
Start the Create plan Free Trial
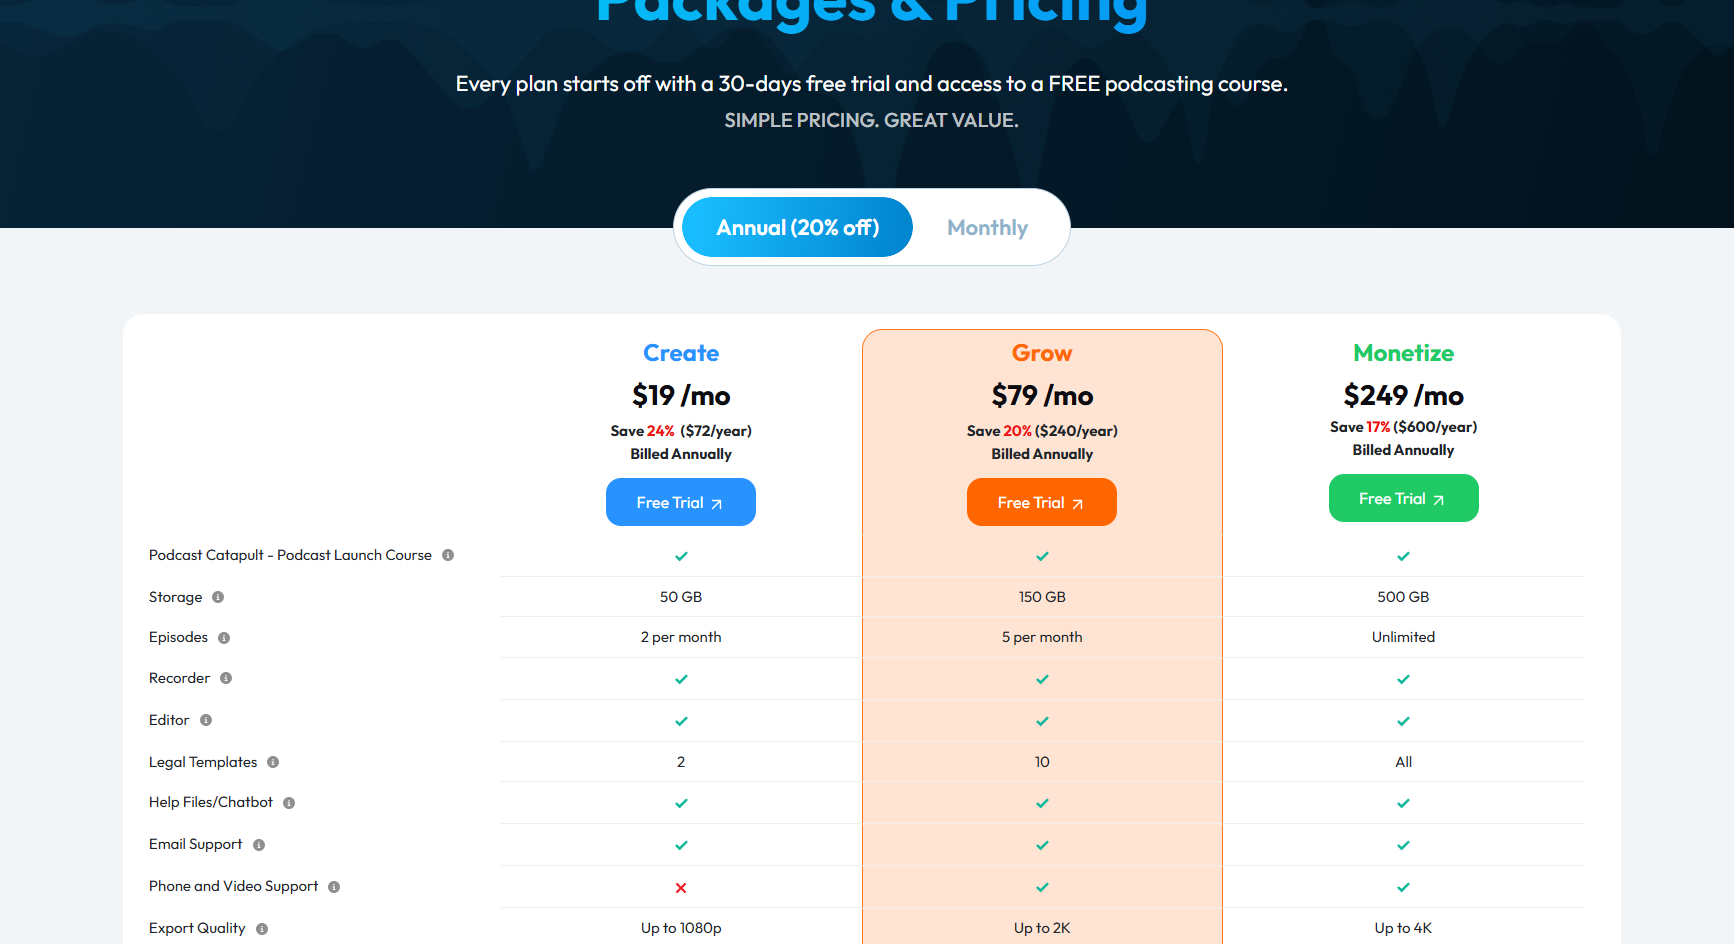[x=680, y=502]
